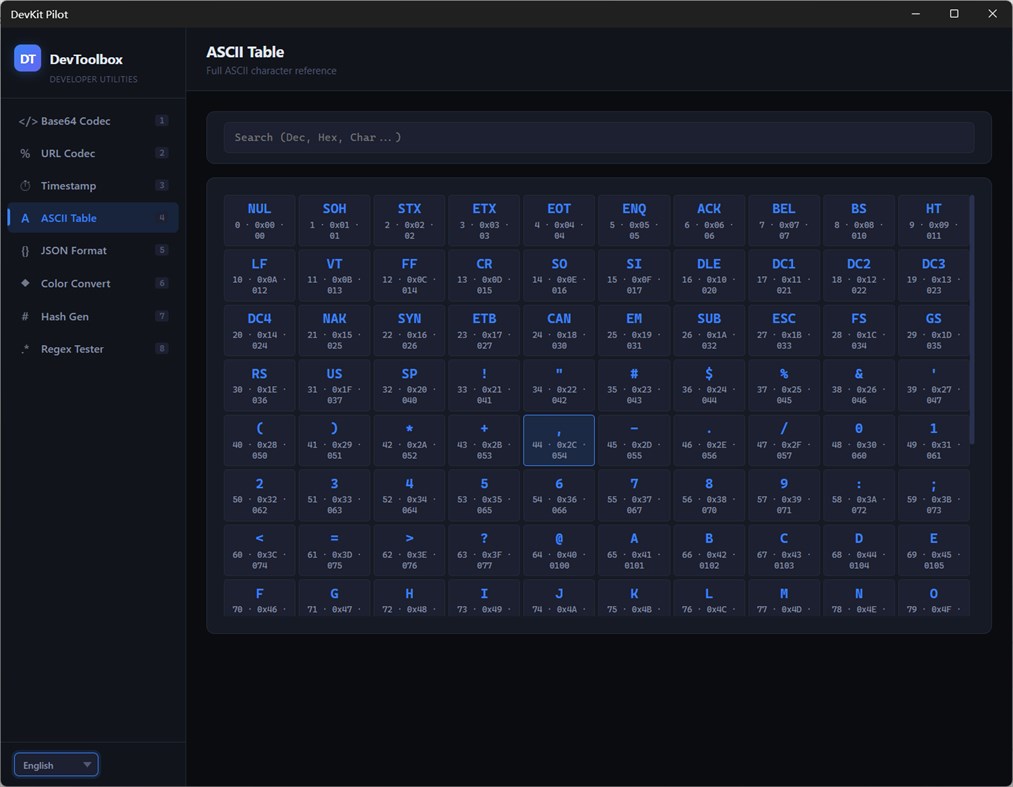The image size is (1013, 787).
Task: Switch to the Timestamp tool
Action: [93, 185]
